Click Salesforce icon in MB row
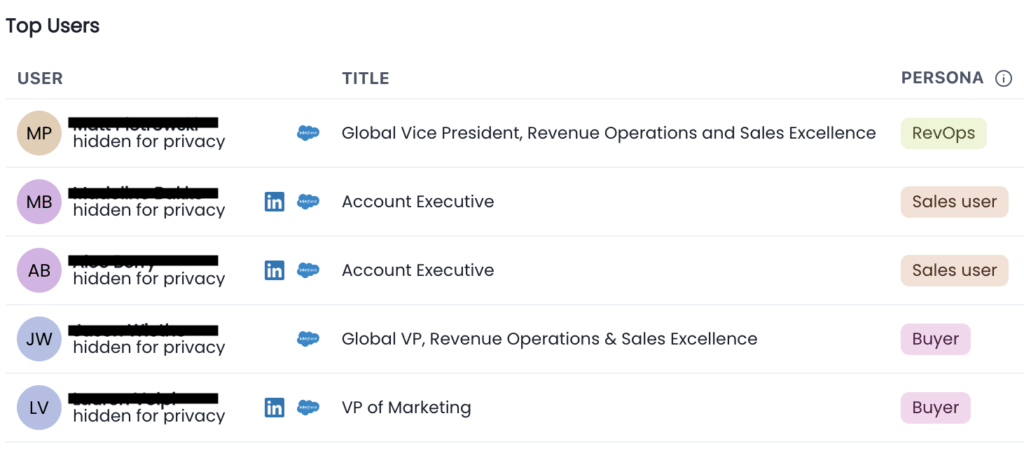 point(308,202)
